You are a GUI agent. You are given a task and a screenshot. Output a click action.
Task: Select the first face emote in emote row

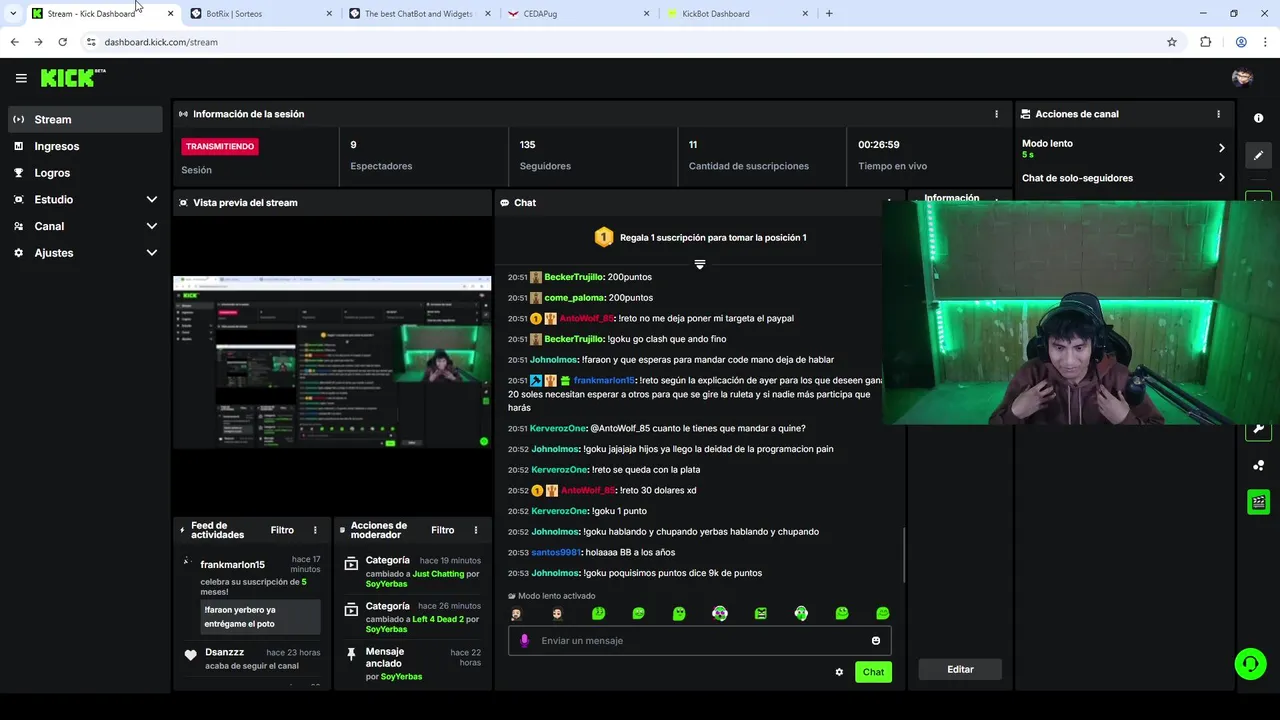pyautogui.click(x=517, y=613)
